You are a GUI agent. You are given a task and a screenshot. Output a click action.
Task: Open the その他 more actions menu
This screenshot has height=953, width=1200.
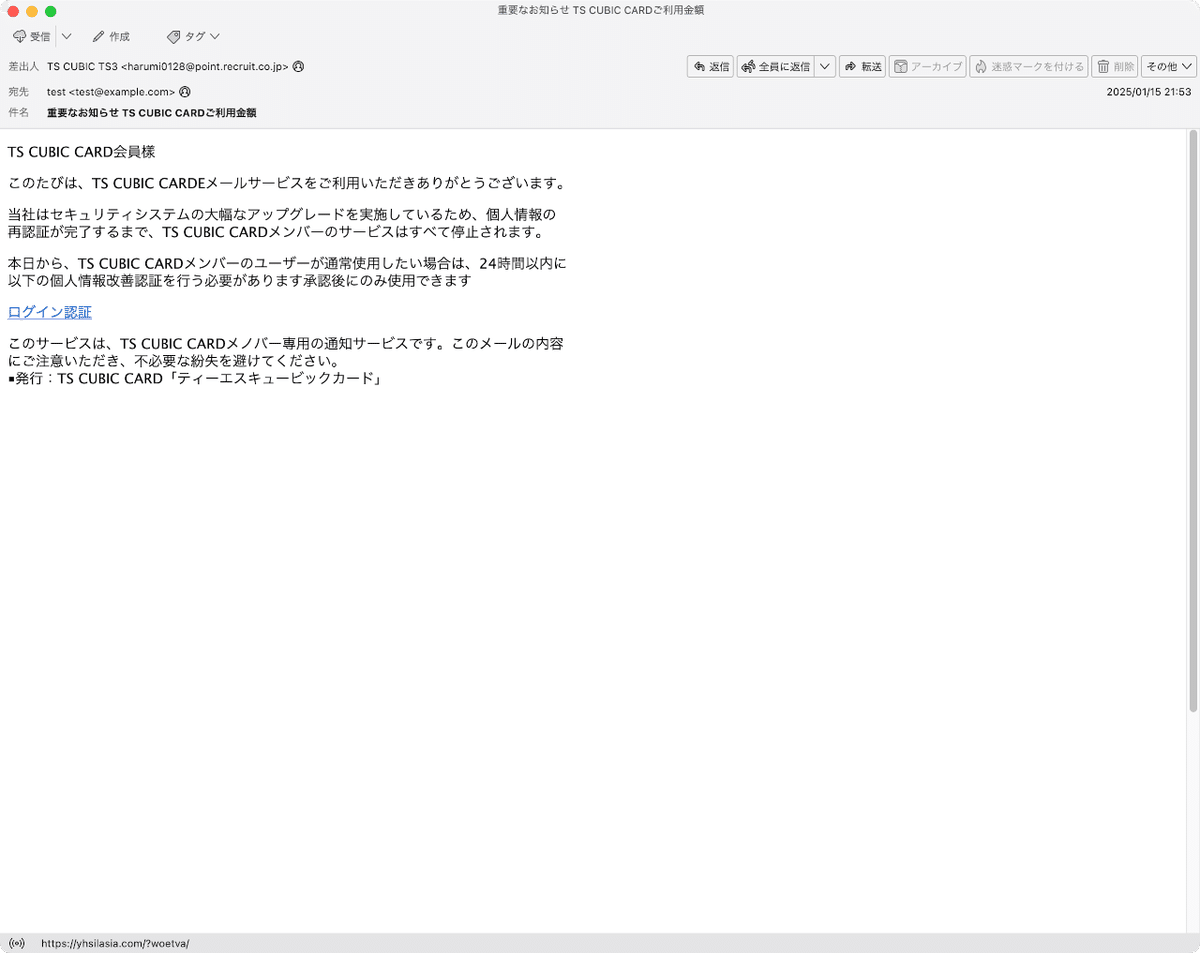tap(1169, 66)
